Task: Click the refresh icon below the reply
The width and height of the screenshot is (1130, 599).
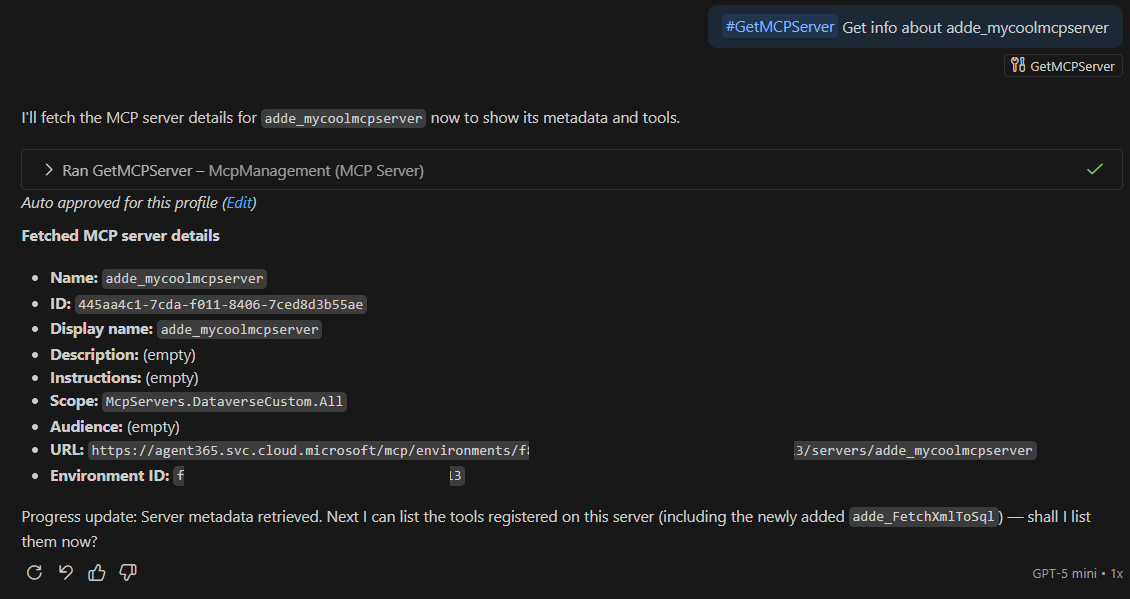Action: pos(35,572)
